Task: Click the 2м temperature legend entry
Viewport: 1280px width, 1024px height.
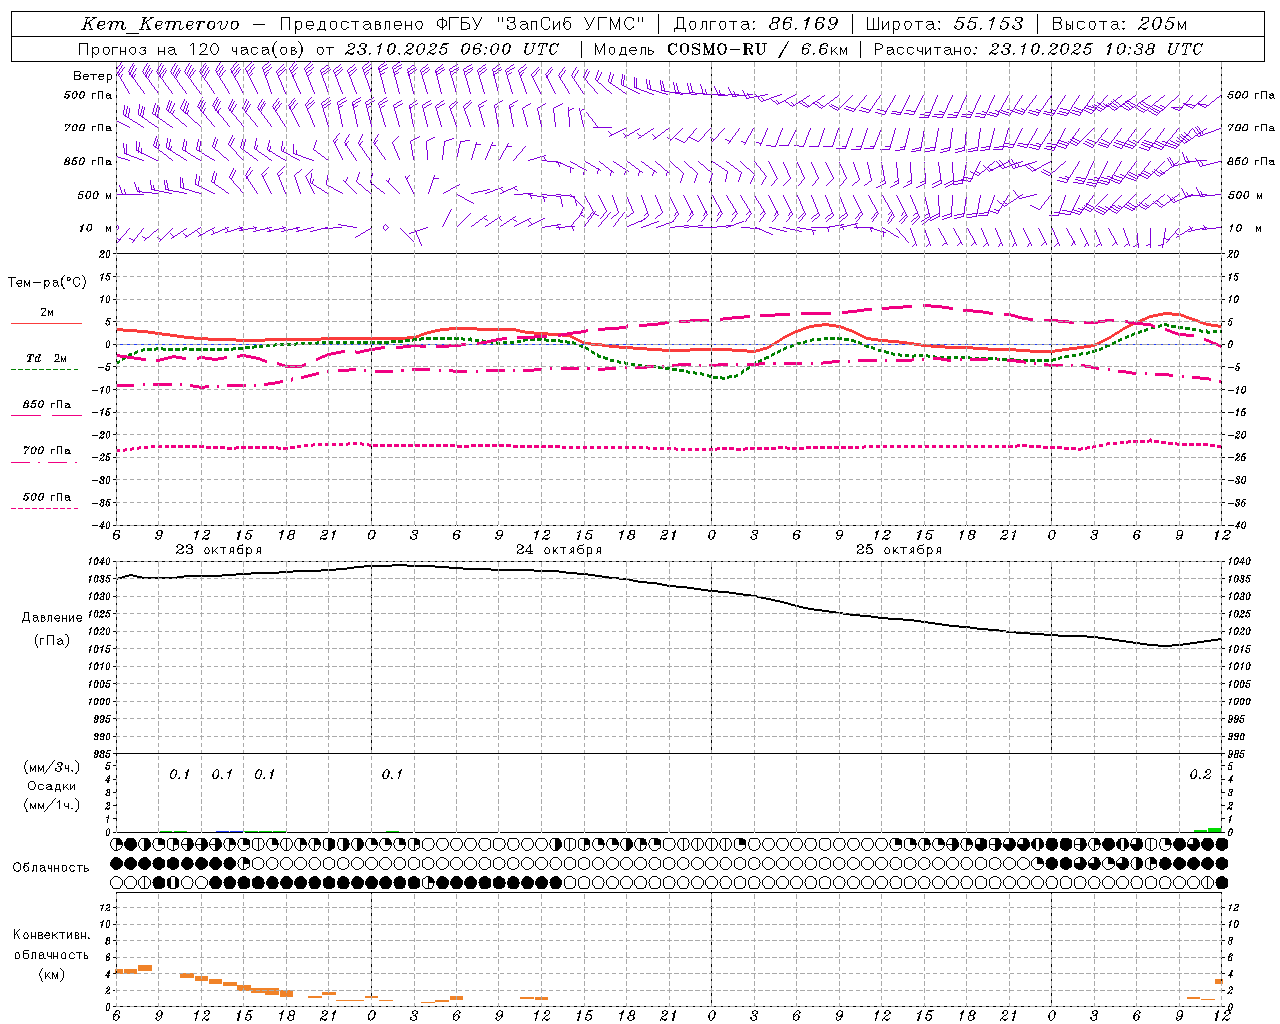Action: [47, 312]
